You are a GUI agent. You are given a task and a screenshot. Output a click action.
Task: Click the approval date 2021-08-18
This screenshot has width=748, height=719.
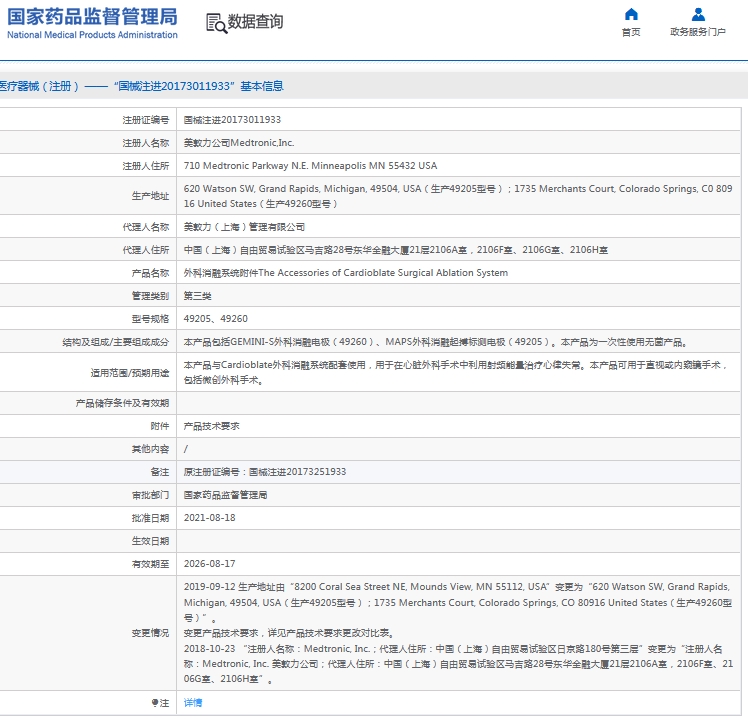coord(209,518)
